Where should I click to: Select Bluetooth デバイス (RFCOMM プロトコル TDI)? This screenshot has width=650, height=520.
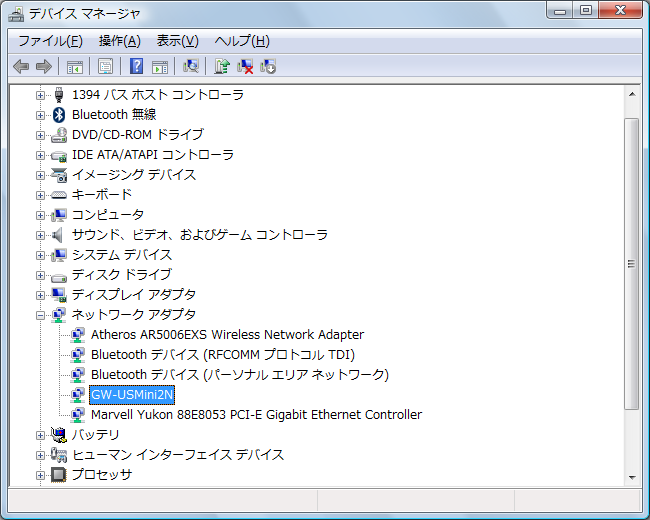223,355
